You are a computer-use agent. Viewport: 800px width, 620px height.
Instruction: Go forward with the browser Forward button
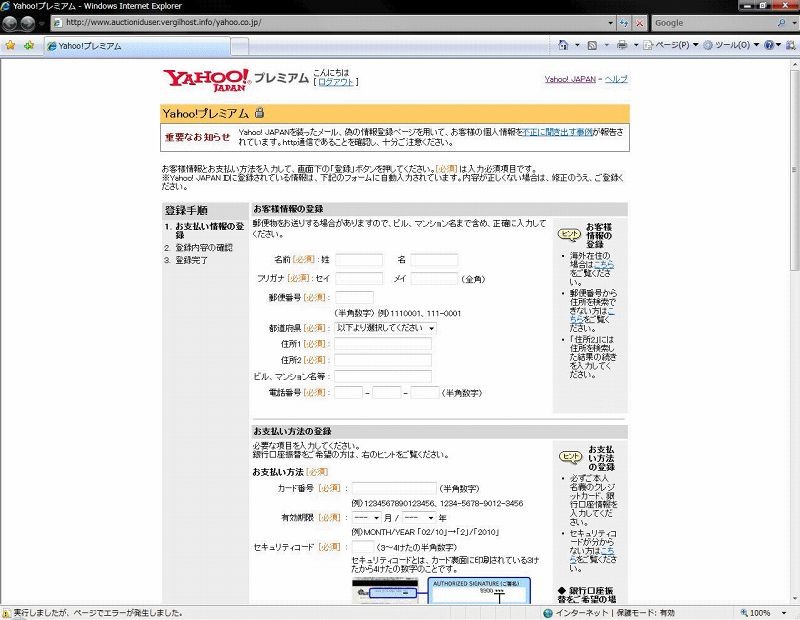click(x=28, y=23)
